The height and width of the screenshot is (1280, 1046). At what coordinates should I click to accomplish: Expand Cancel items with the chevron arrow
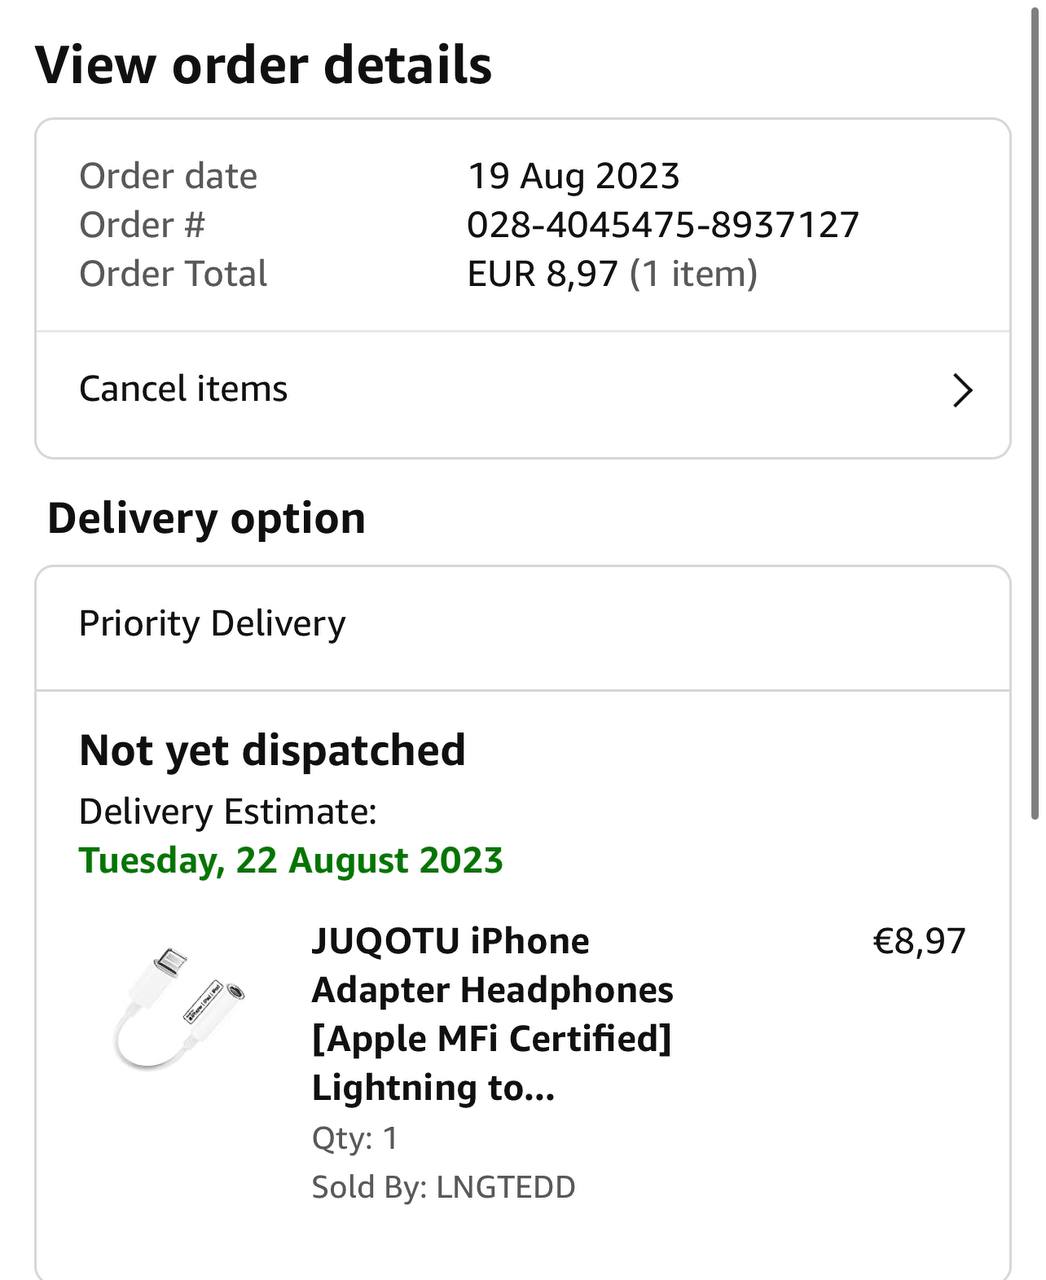pyautogui.click(x=962, y=390)
